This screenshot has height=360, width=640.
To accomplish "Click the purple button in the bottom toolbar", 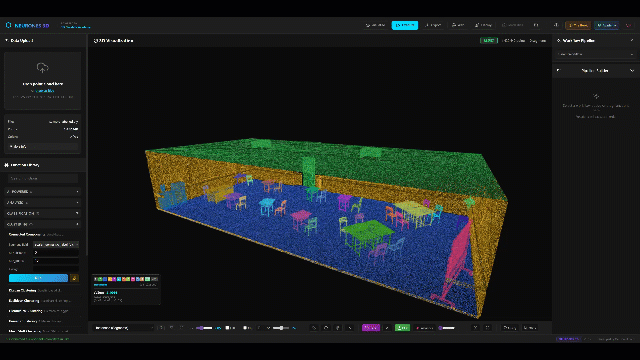I will [x=371, y=328].
